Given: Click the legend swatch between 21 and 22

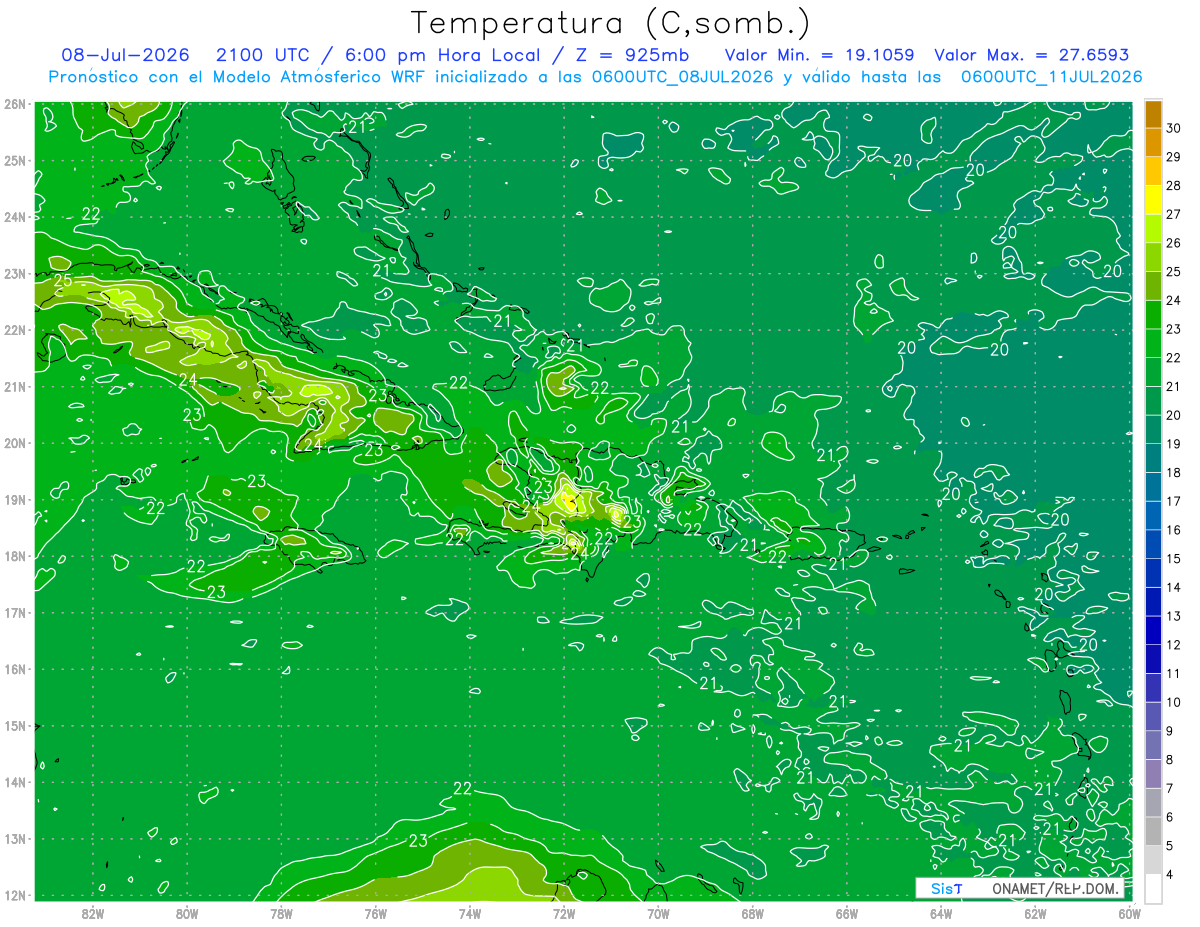Looking at the screenshot, I should point(1153,373).
